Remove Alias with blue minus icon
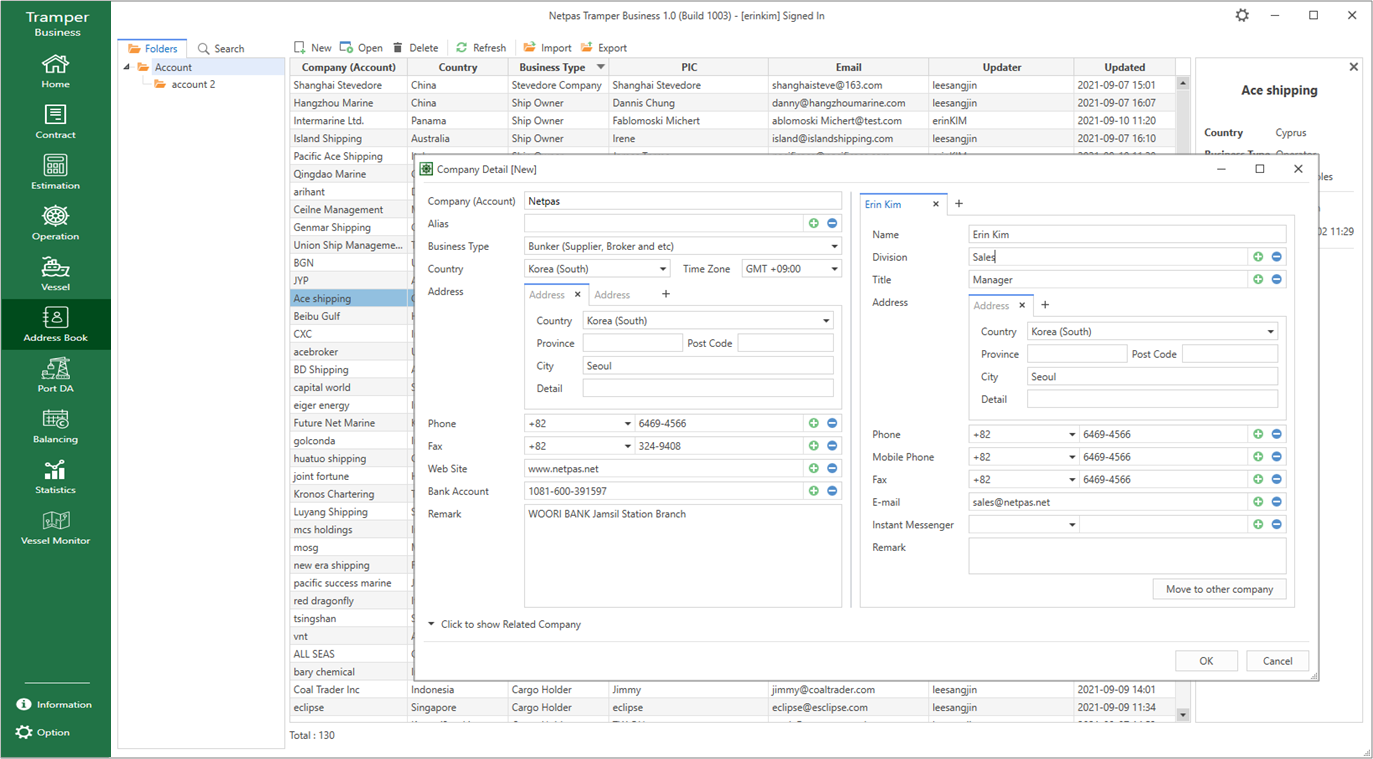 tap(832, 224)
